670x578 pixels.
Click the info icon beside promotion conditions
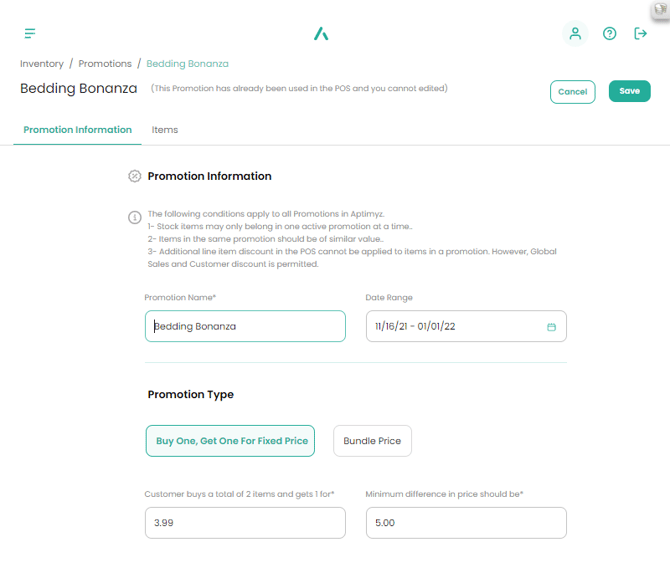point(134,218)
